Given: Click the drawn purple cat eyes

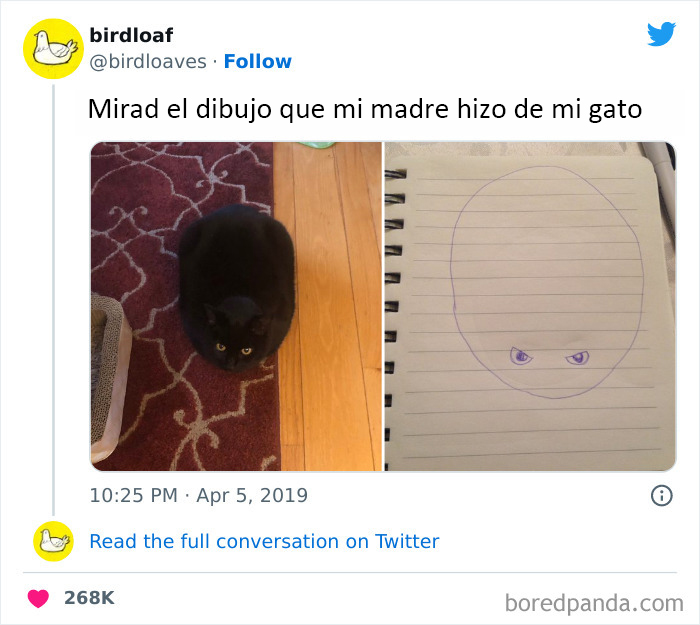Looking at the screenshot, I should (550, 357).
